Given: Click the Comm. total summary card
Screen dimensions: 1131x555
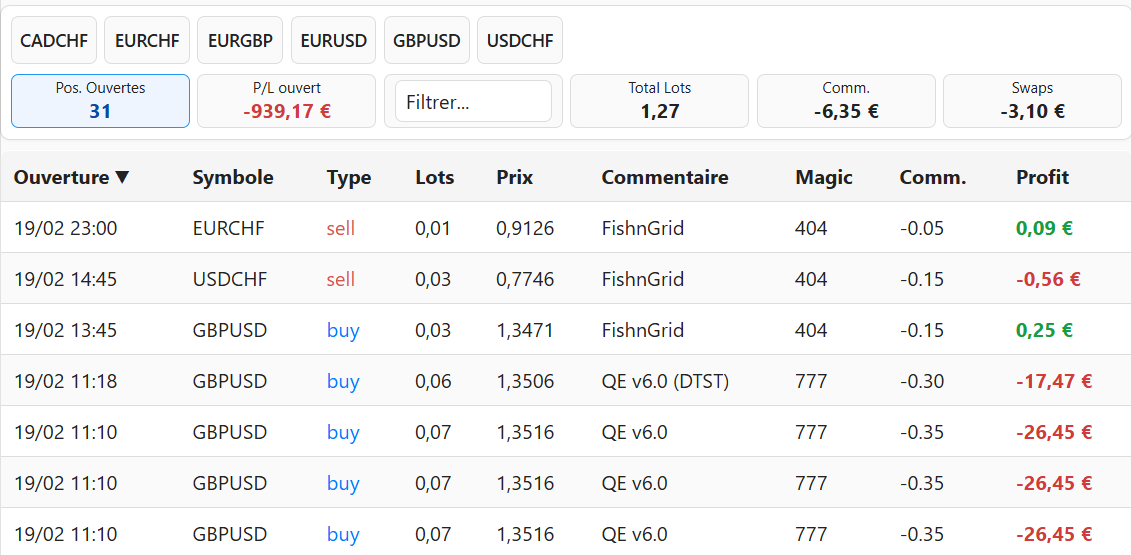Looking at the screenshot, I should [x=846, y=101].
